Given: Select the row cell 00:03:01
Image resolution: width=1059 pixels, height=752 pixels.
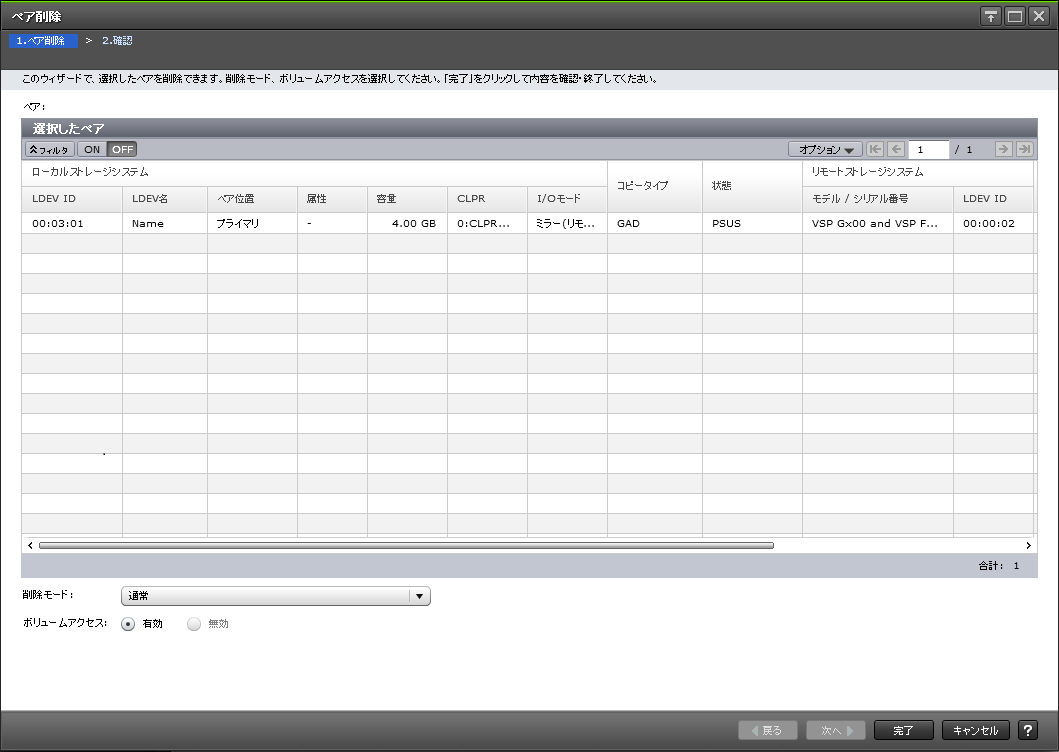Looking at the screenshot, I should pyautogui.click(x=72, y=223).
